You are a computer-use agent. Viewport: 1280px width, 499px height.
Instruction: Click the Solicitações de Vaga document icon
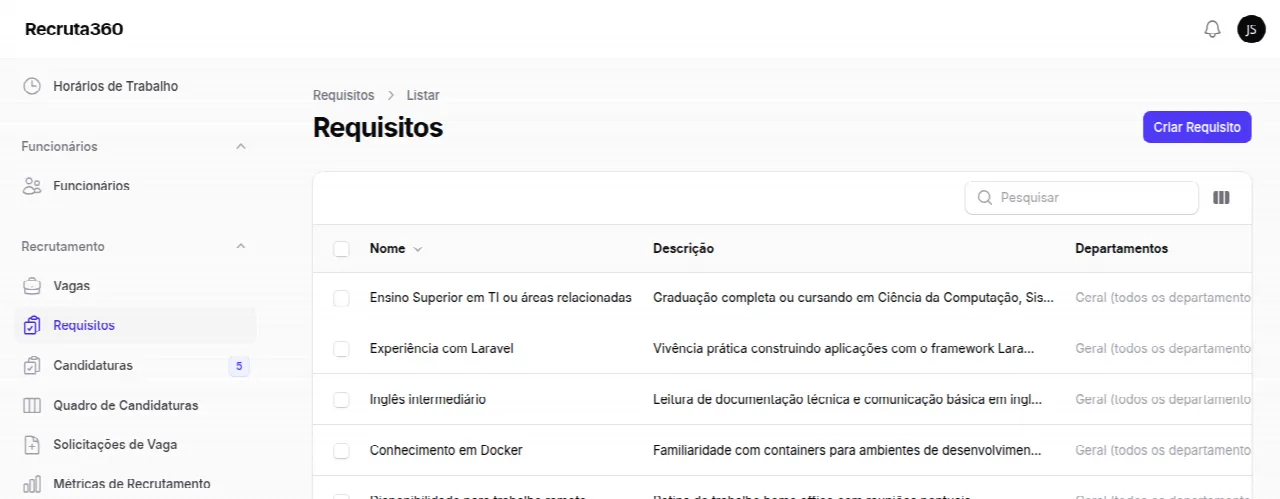(x=33, y=444)
